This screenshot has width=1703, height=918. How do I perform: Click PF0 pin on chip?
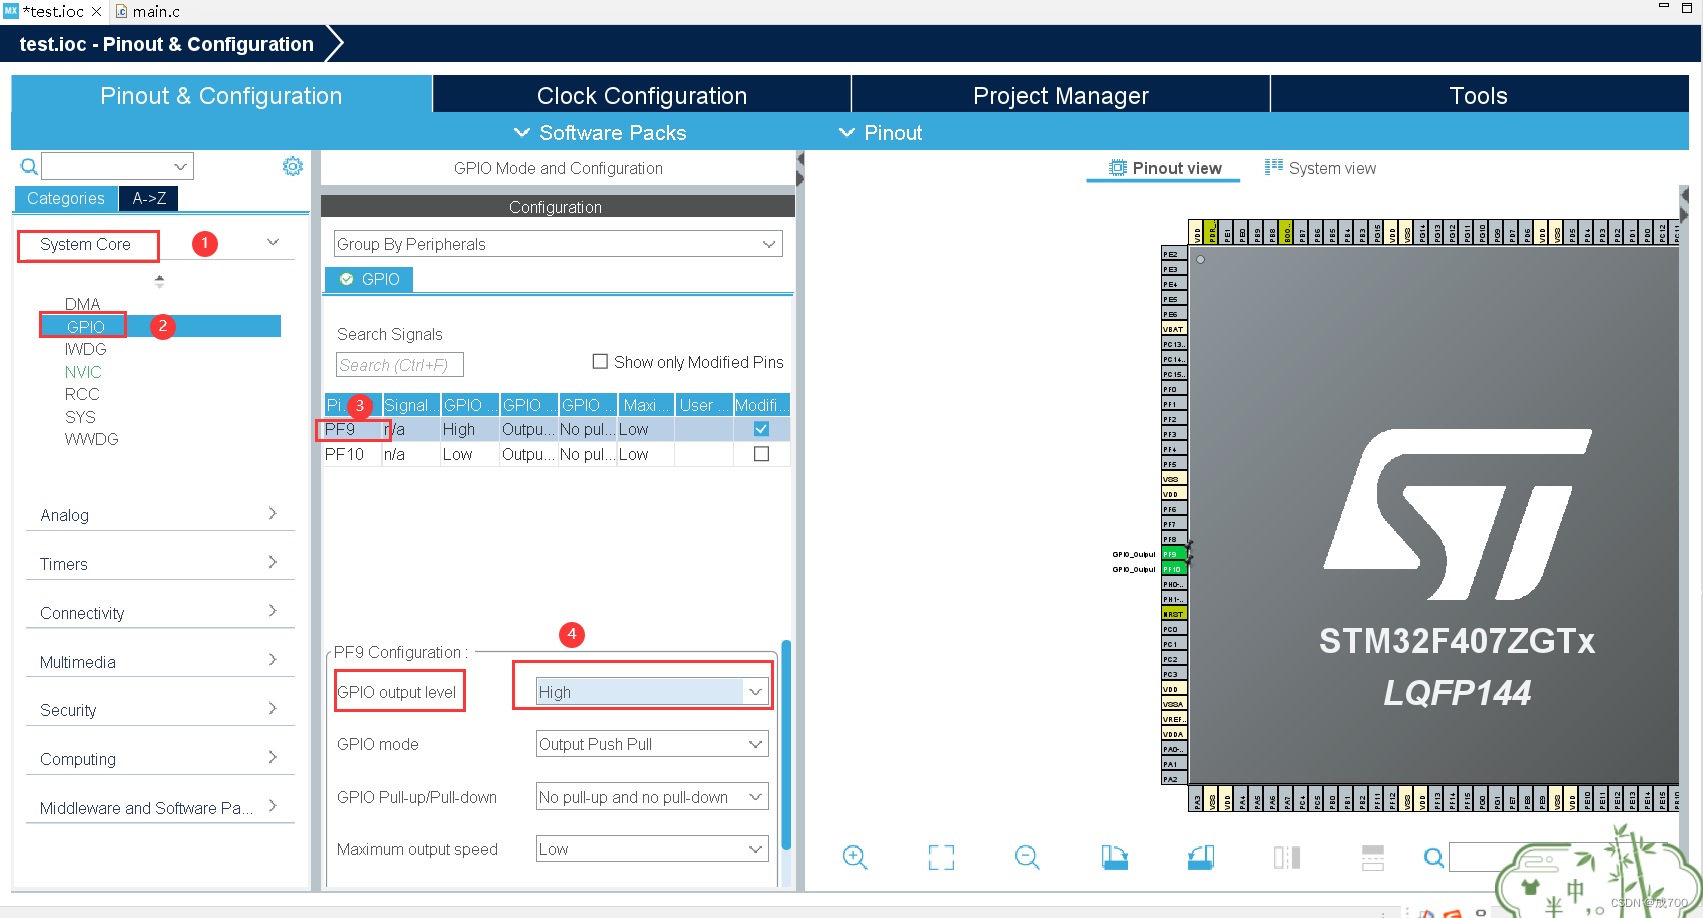[1173, 389]
